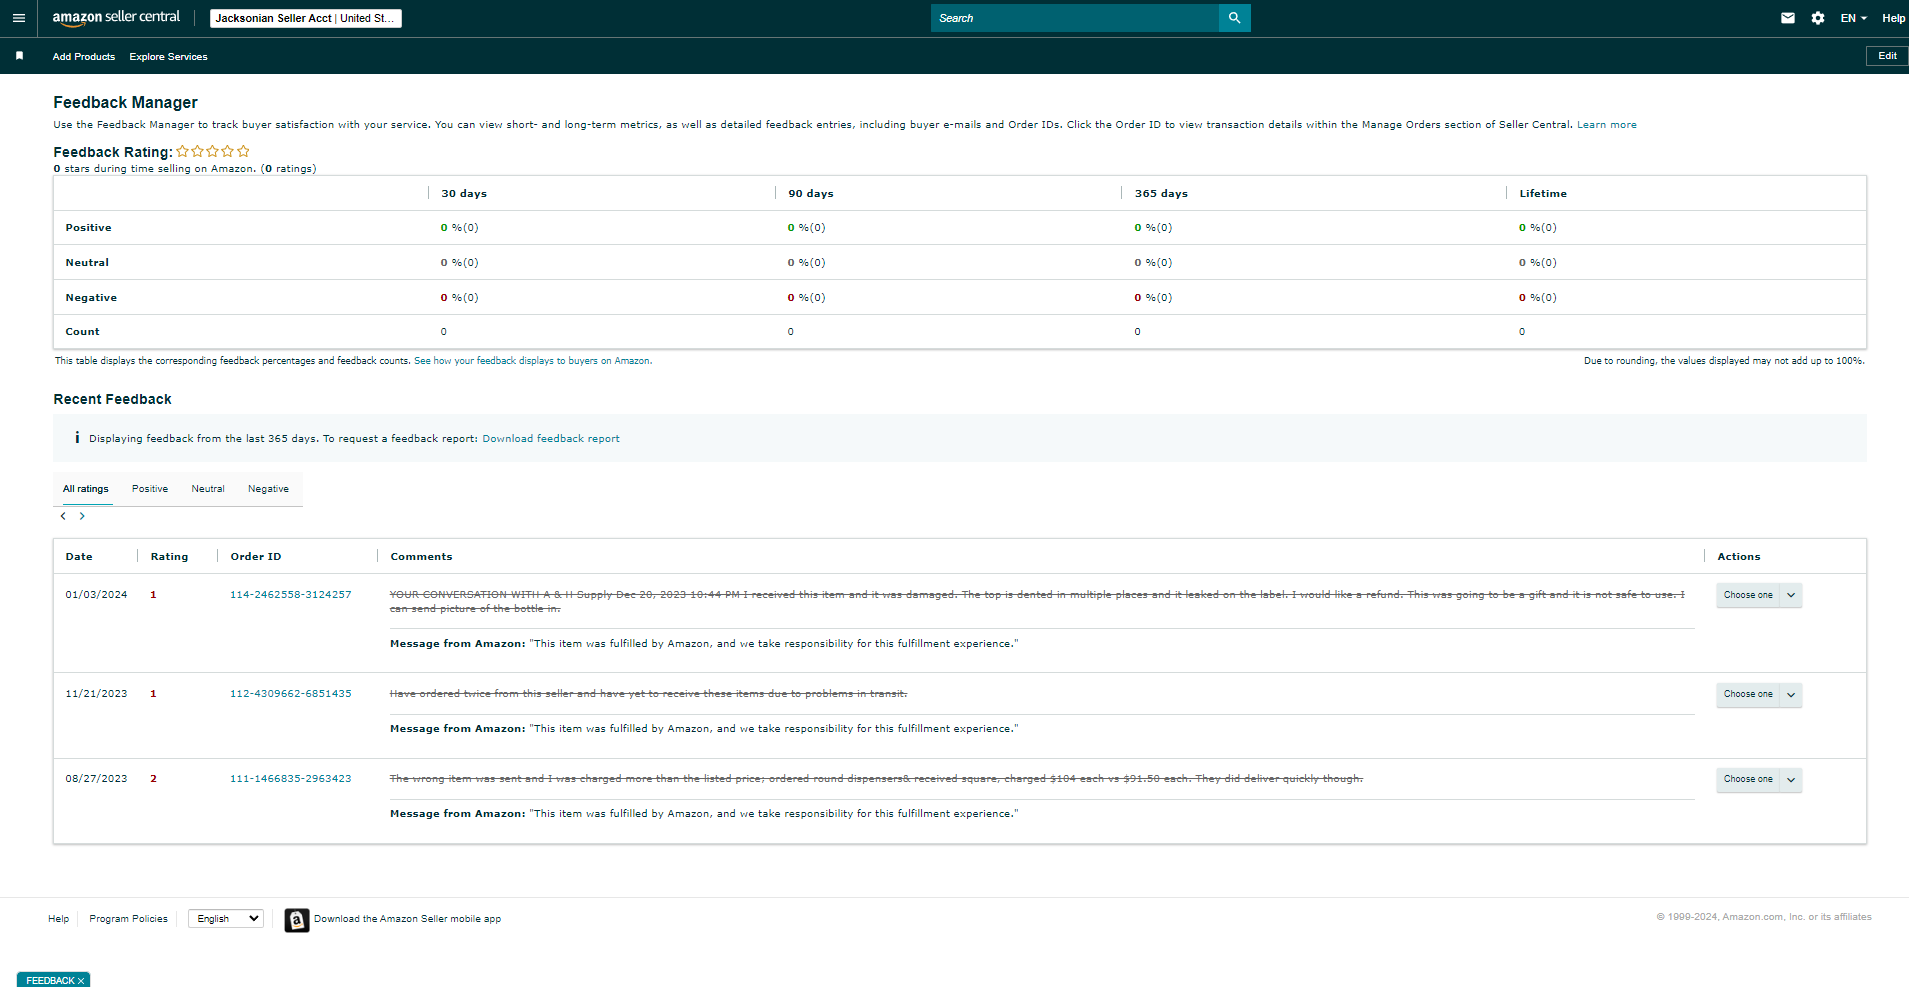This screenshot has width=1909, height=987.
Task: Click the Amazon Seller Central logo
Action: pyautogui.click(x=116, y=18)
